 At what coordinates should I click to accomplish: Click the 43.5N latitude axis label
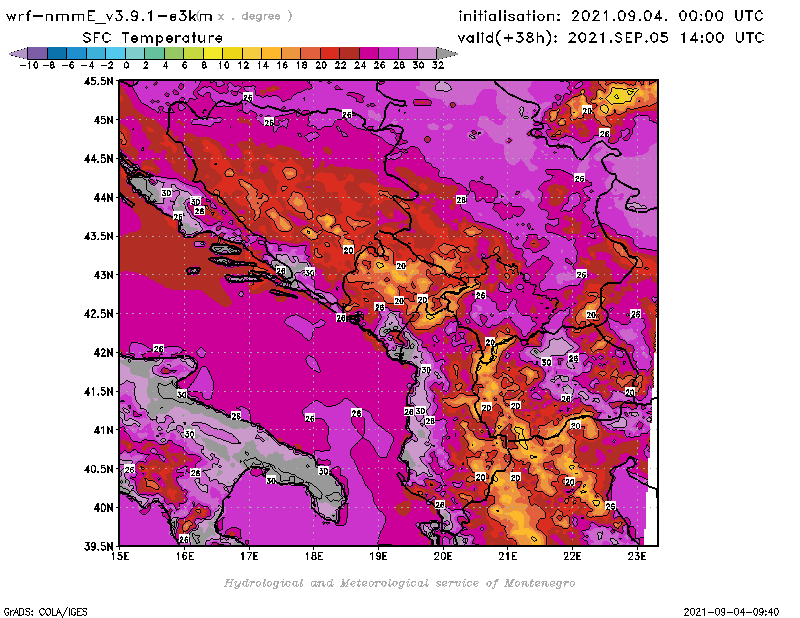[x=98, y=236]
